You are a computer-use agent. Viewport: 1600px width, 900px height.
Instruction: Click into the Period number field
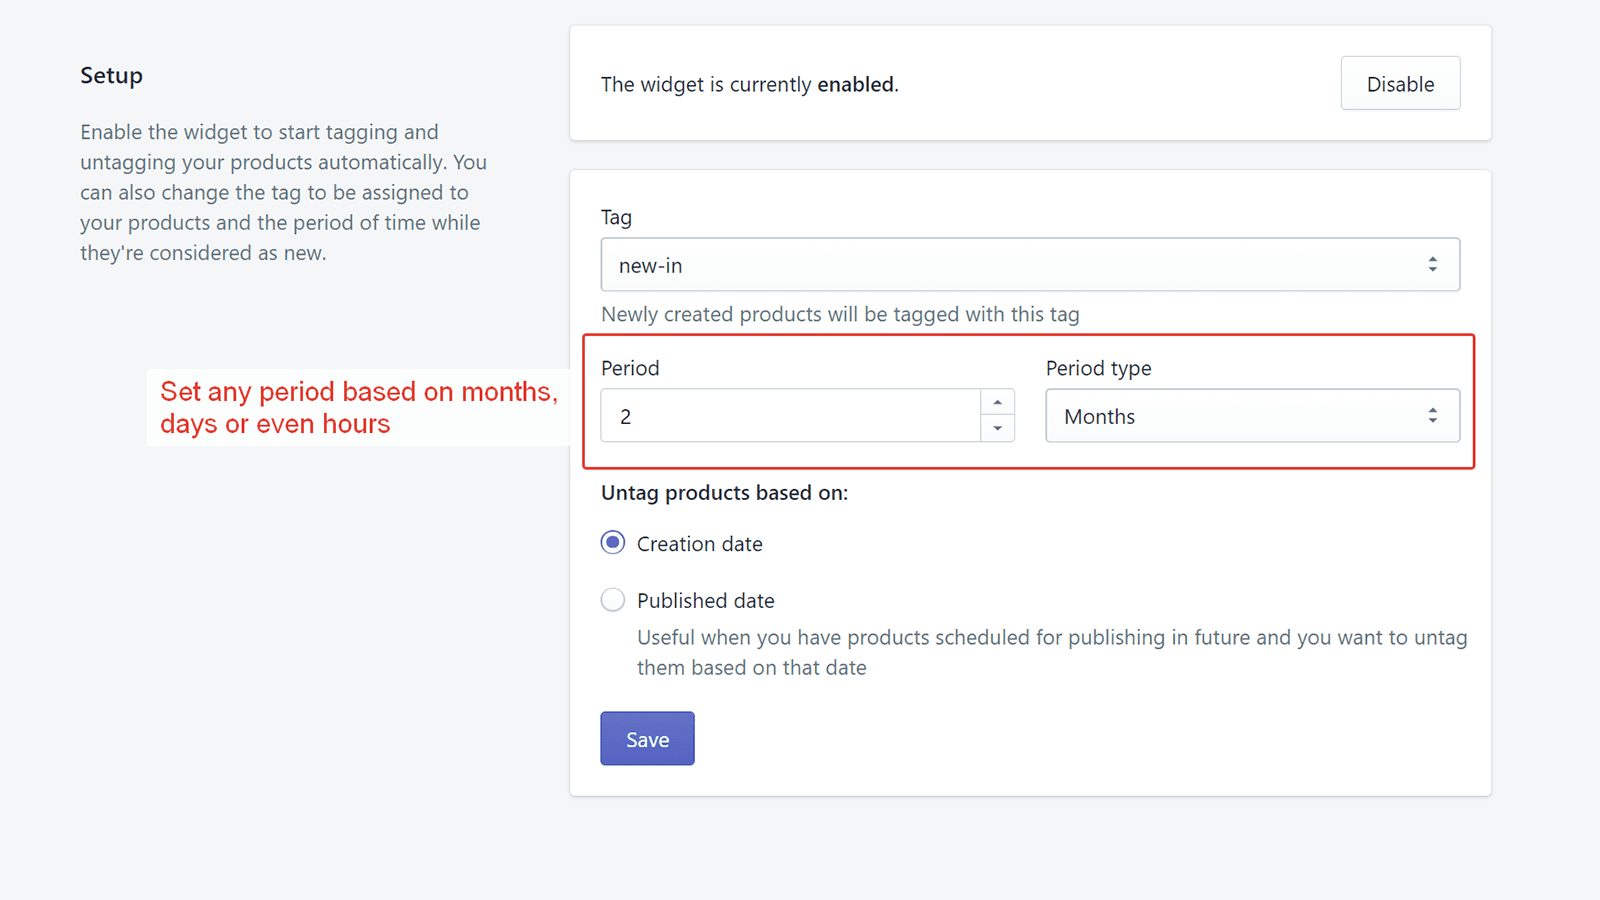790,416
